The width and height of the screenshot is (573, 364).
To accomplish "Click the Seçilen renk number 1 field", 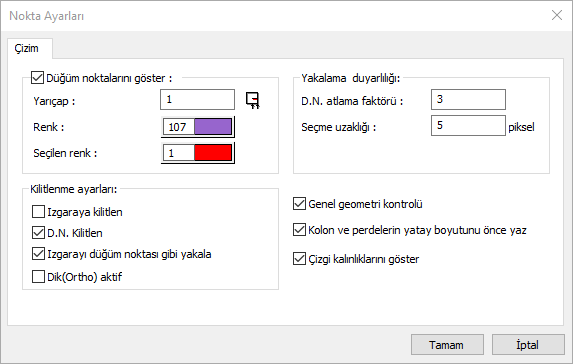I will tap(178, 153).
